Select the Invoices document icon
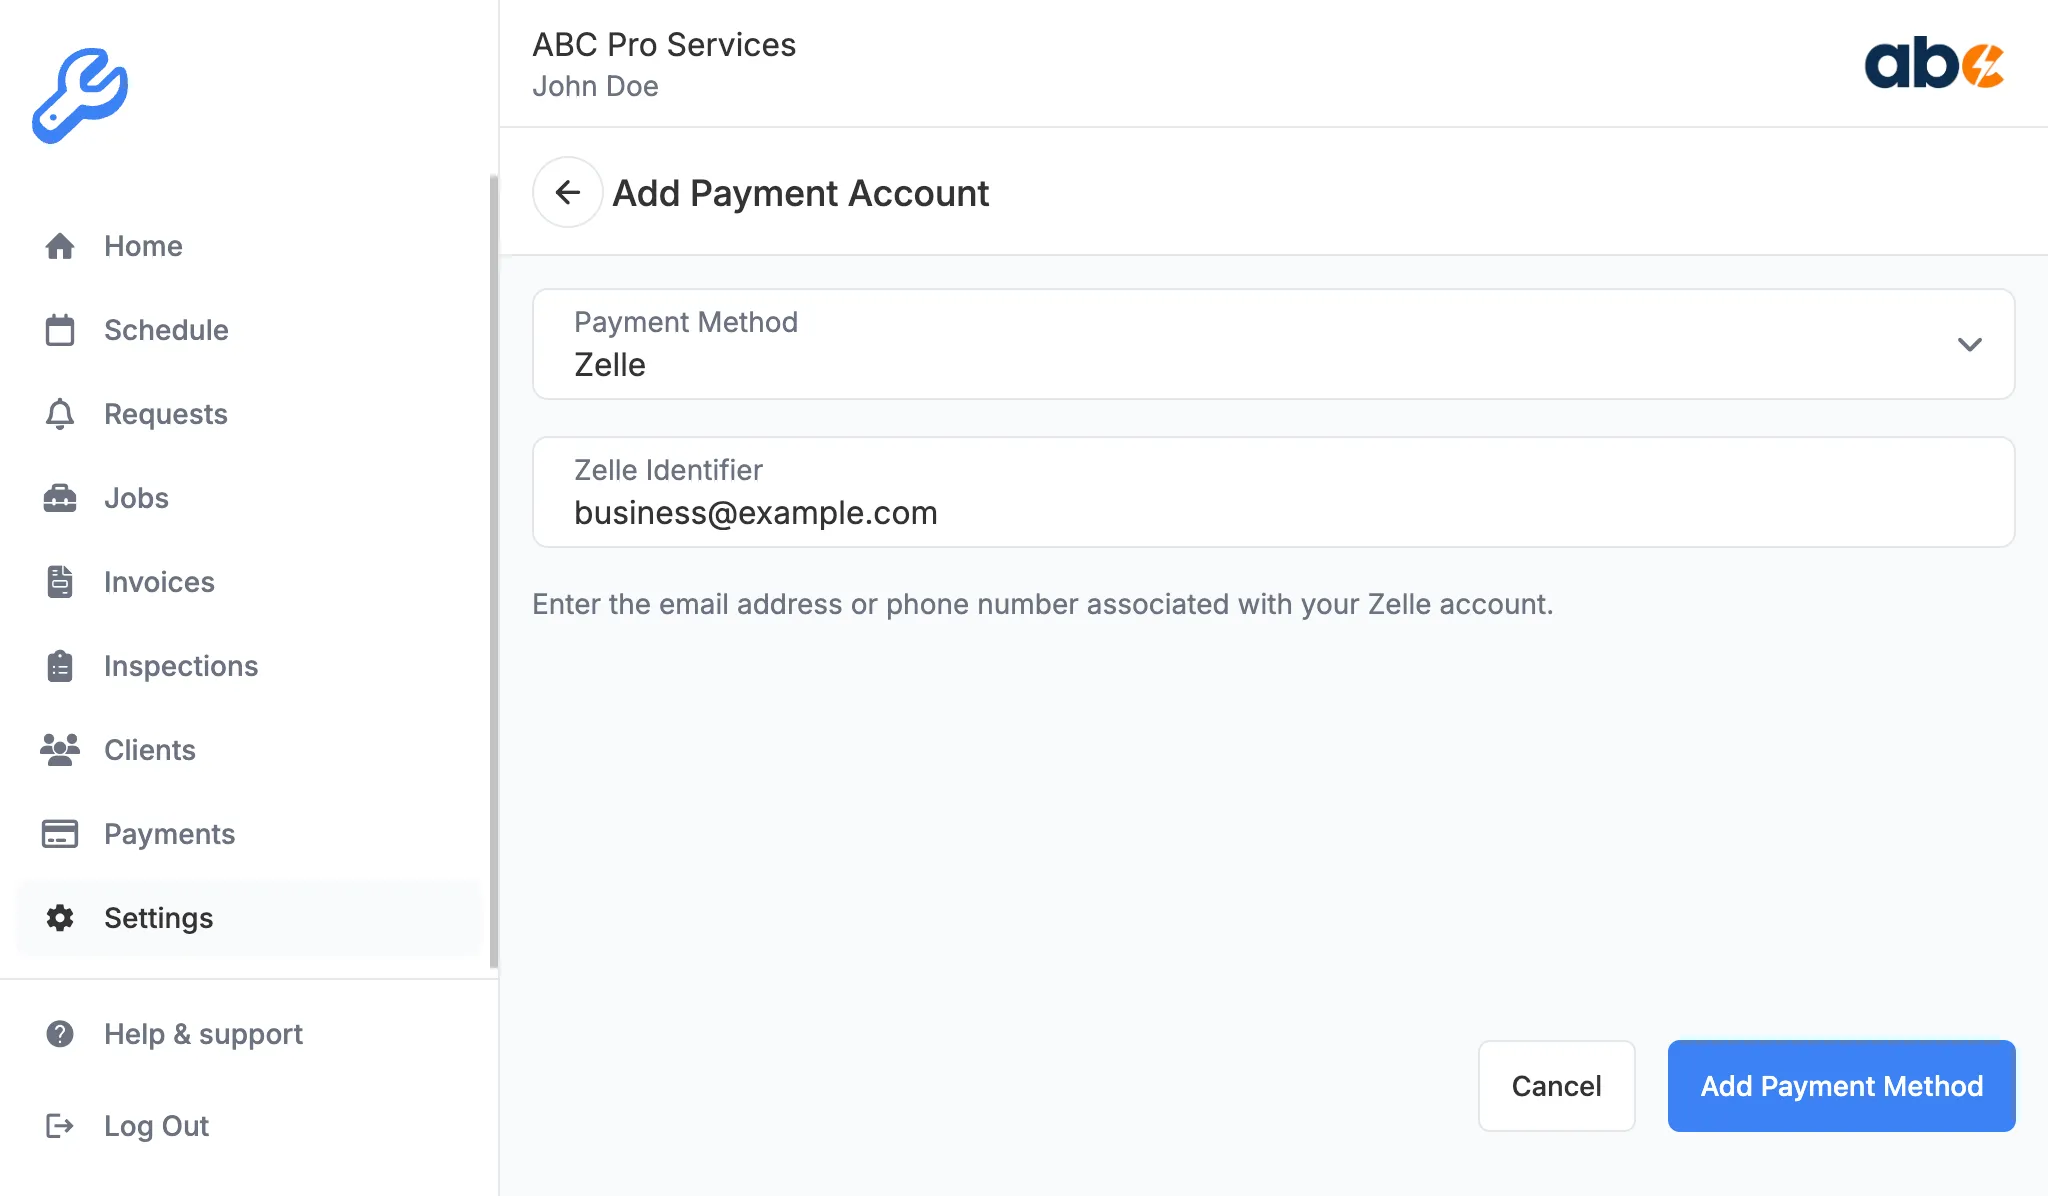The width and height of the screenshot is (2048, 1196). (x=61, y=582)
